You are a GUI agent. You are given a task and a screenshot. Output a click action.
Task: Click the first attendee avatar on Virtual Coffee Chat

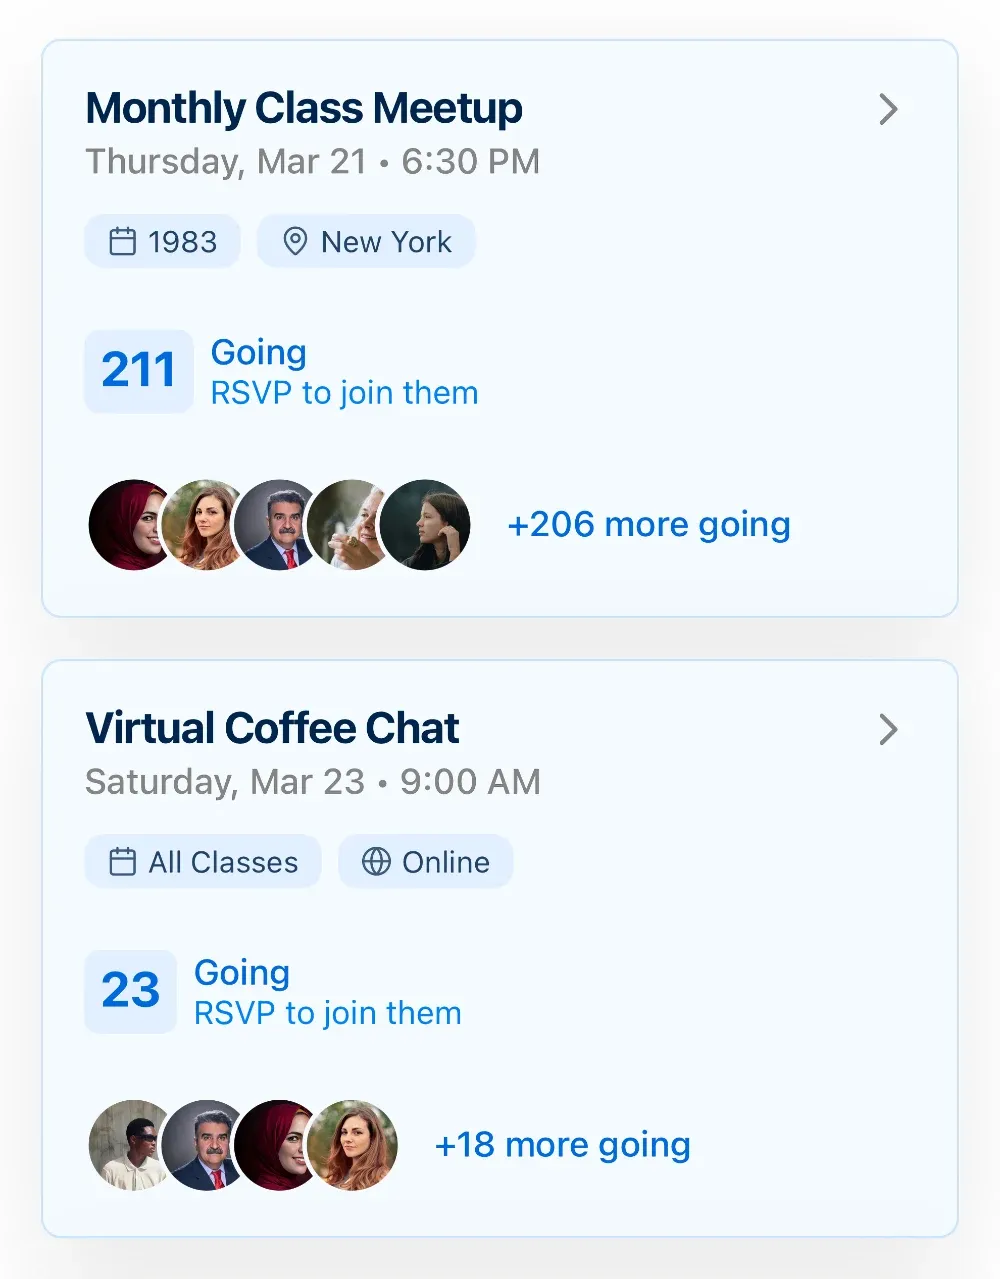pos(129,1145)
